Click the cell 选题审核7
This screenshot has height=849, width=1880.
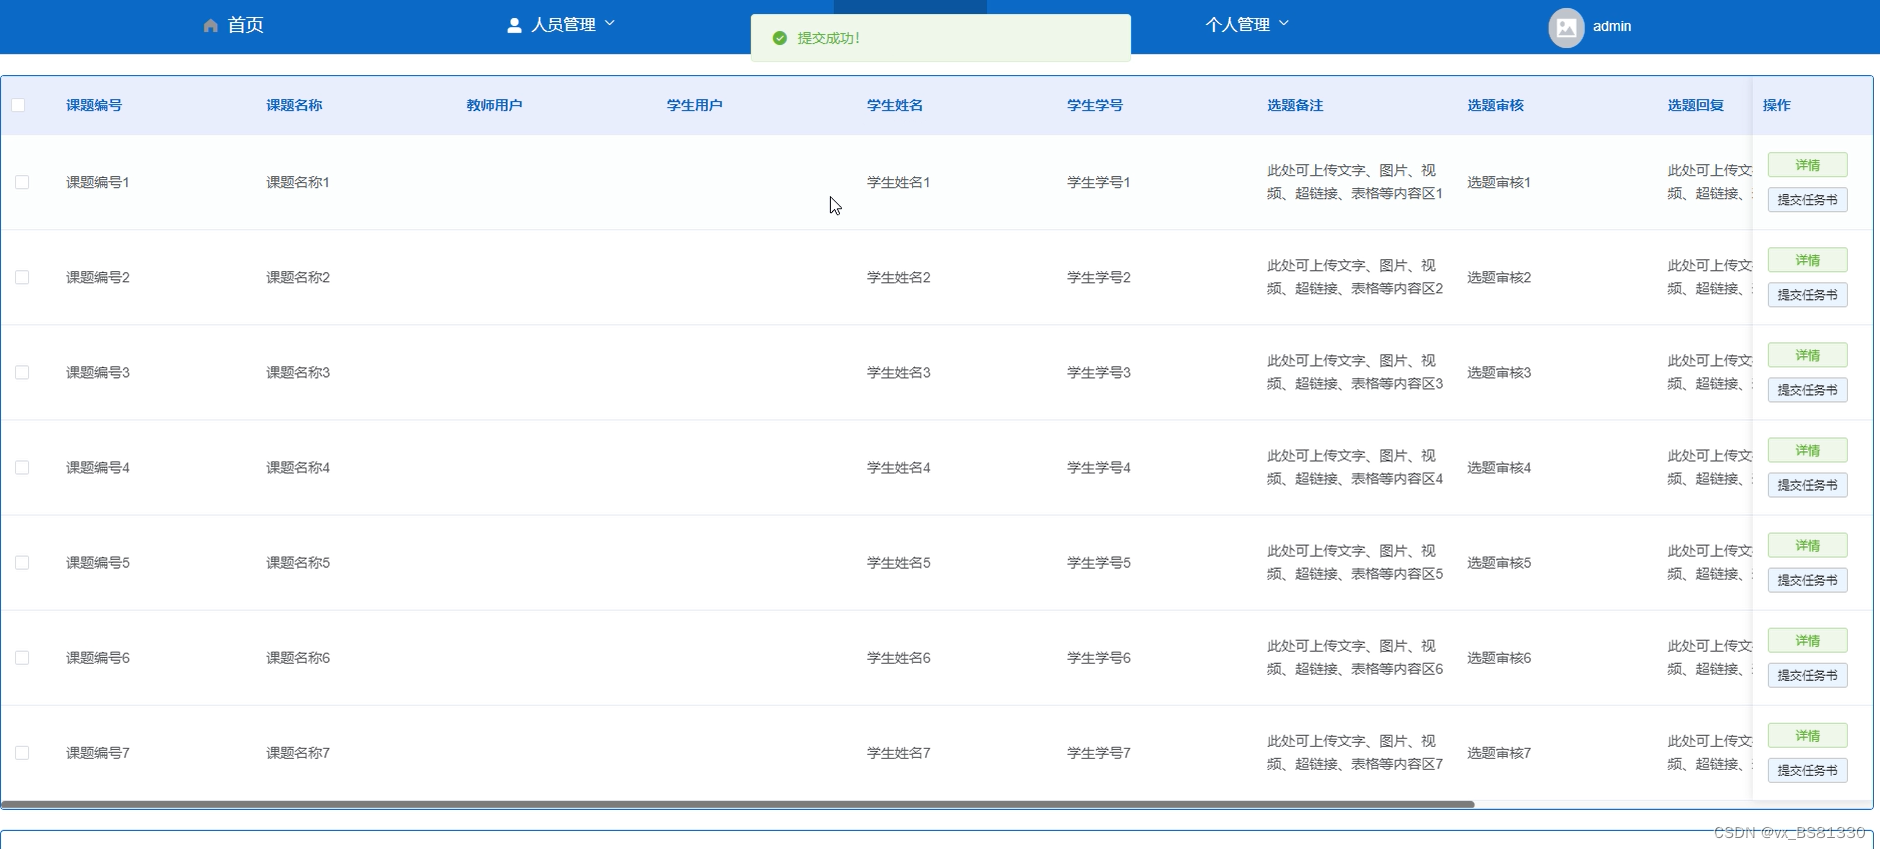click(1499, 752)
